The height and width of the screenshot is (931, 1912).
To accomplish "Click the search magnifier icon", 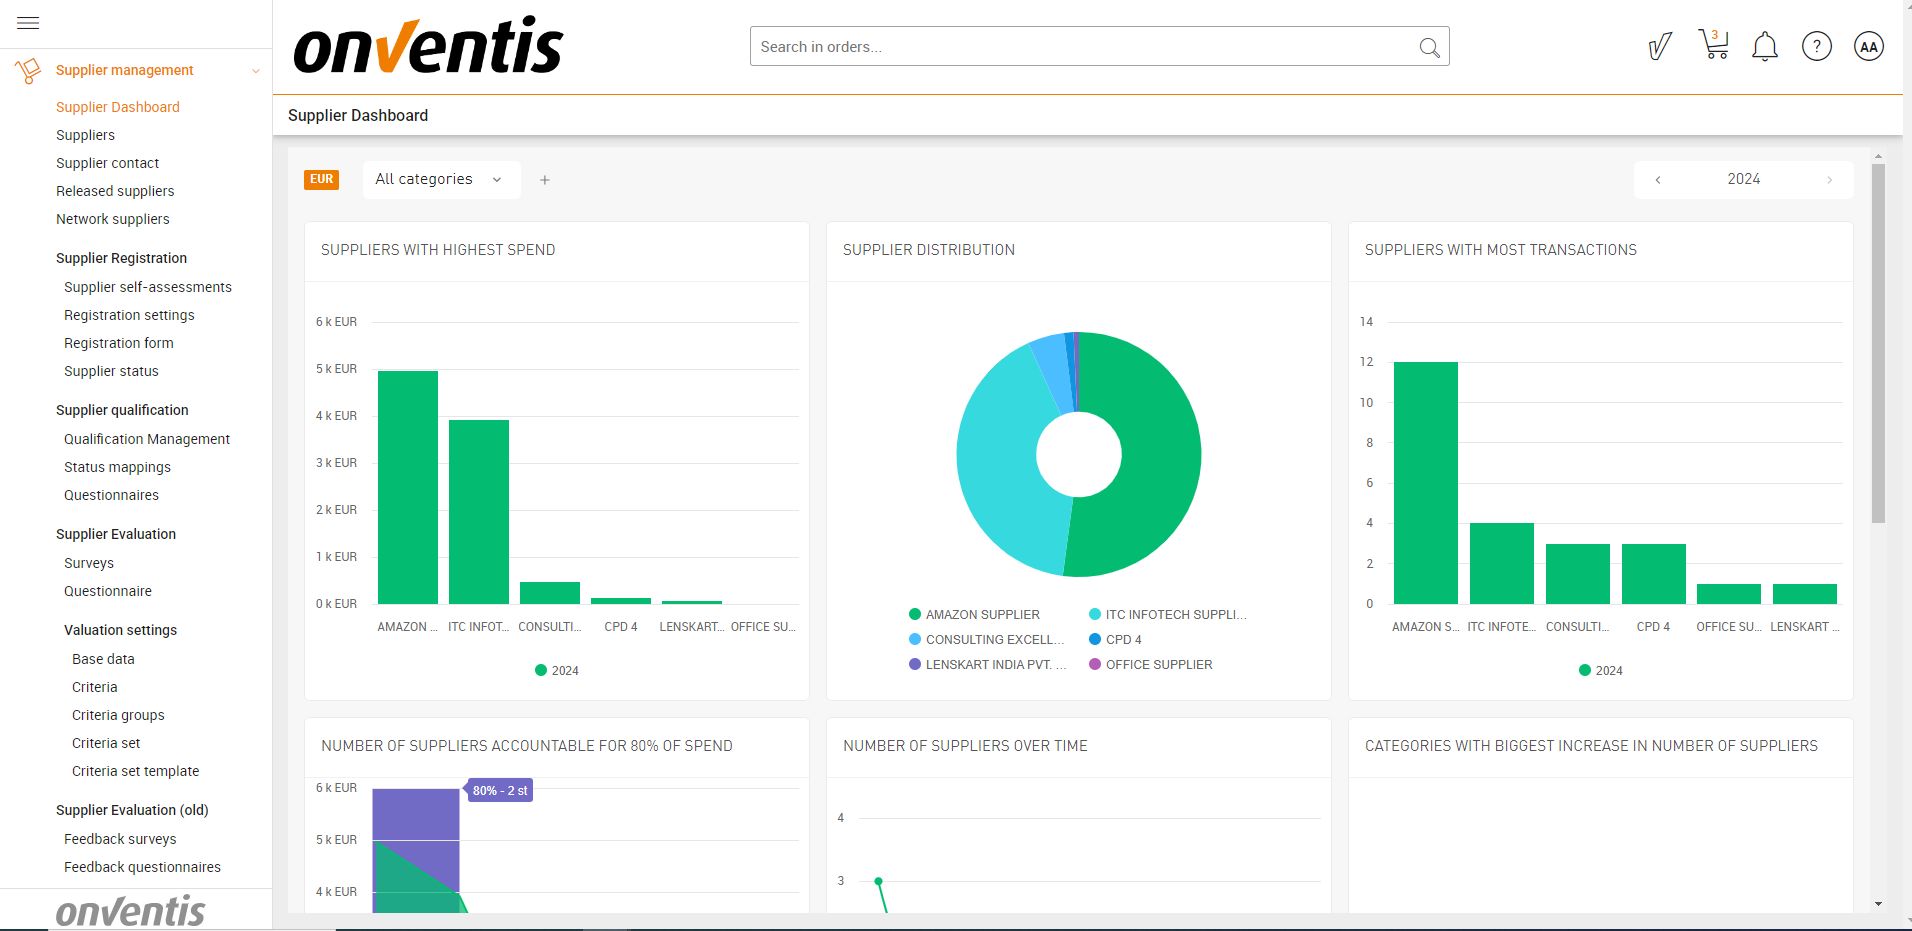I will (x=1429, y=47).
